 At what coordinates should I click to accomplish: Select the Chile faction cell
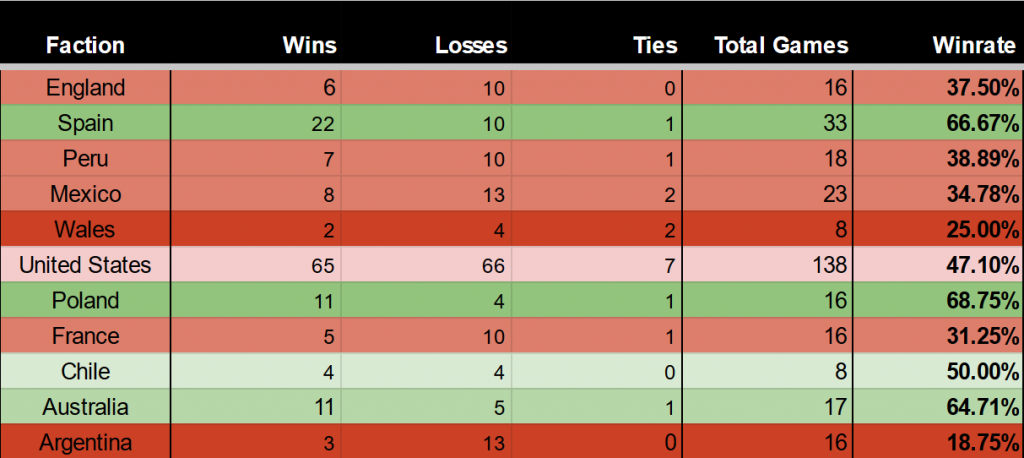pos(85,372)
